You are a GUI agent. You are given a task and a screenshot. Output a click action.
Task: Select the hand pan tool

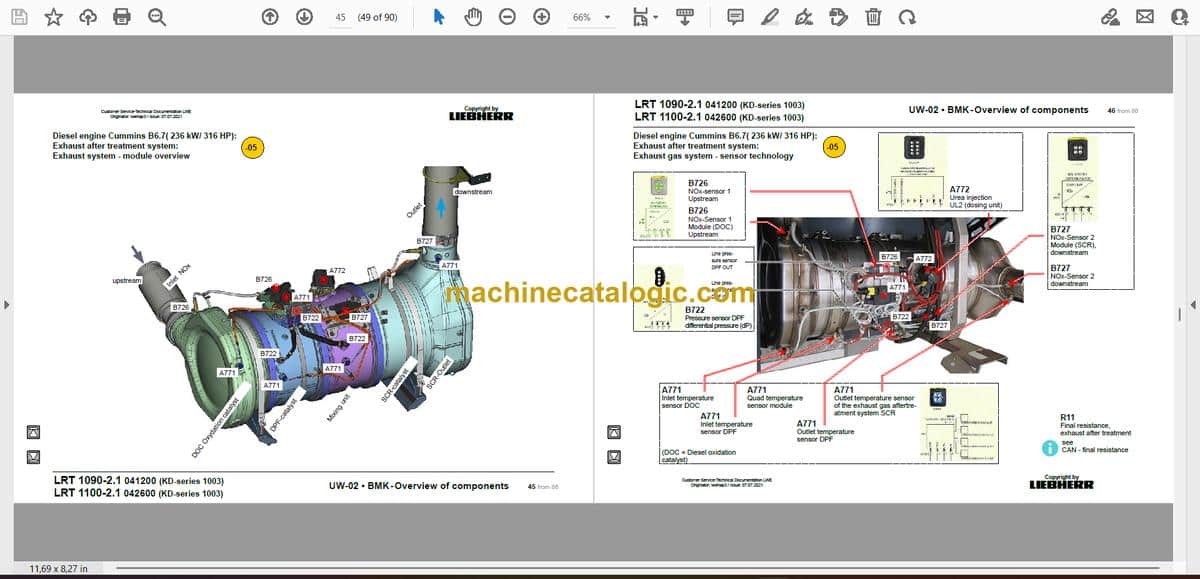473,17
